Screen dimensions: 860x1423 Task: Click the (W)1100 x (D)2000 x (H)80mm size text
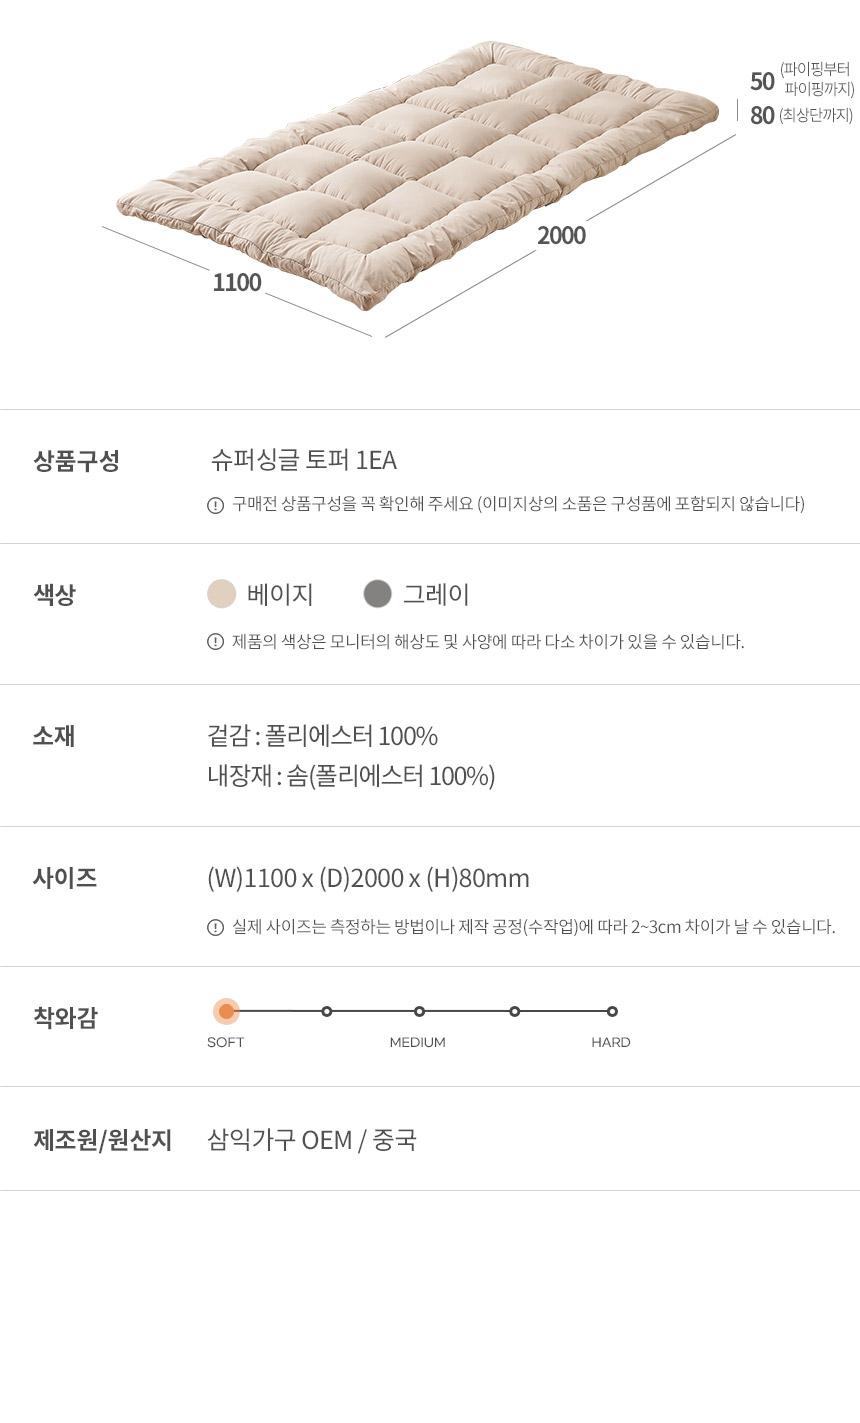(x=368, y=878)
